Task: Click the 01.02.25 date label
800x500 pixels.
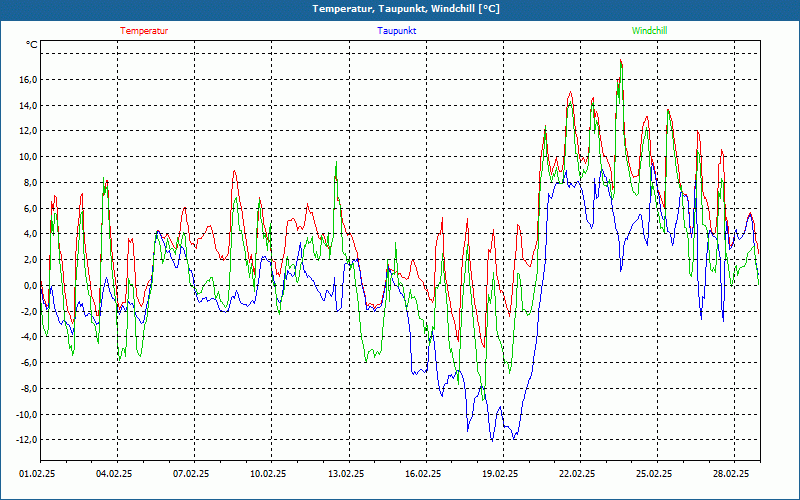Action: point(37,474)
